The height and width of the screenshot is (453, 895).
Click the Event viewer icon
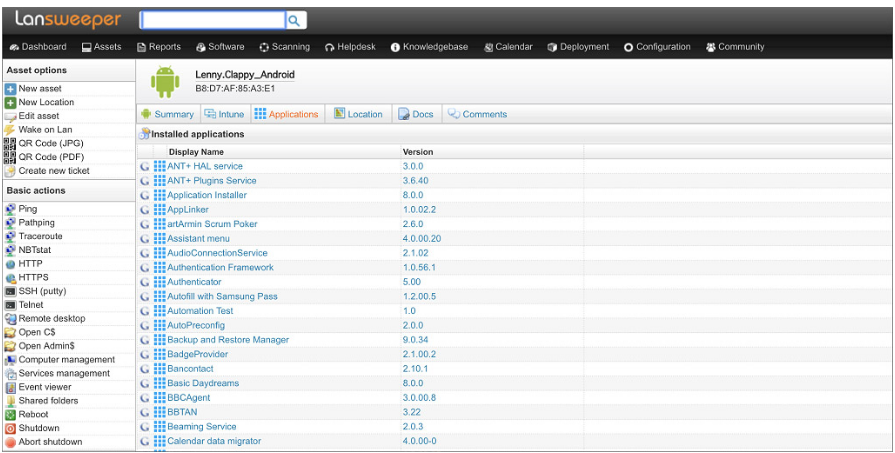pyautogui.click(x=10, y=387)
